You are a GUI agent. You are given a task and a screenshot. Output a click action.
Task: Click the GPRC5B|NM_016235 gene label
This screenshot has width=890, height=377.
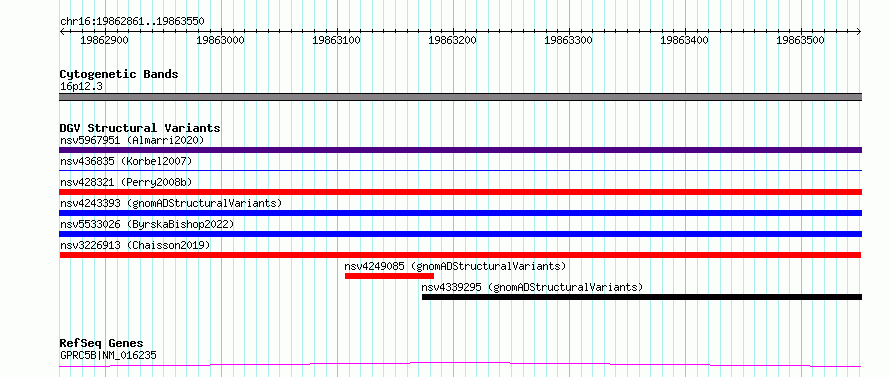(108, 356)
